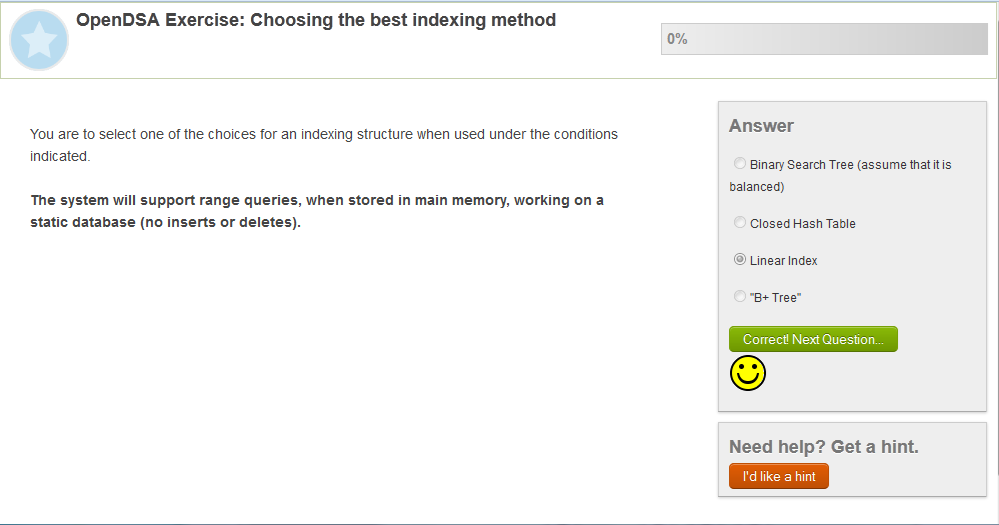Click the 0% progress bar

(824, 39)
